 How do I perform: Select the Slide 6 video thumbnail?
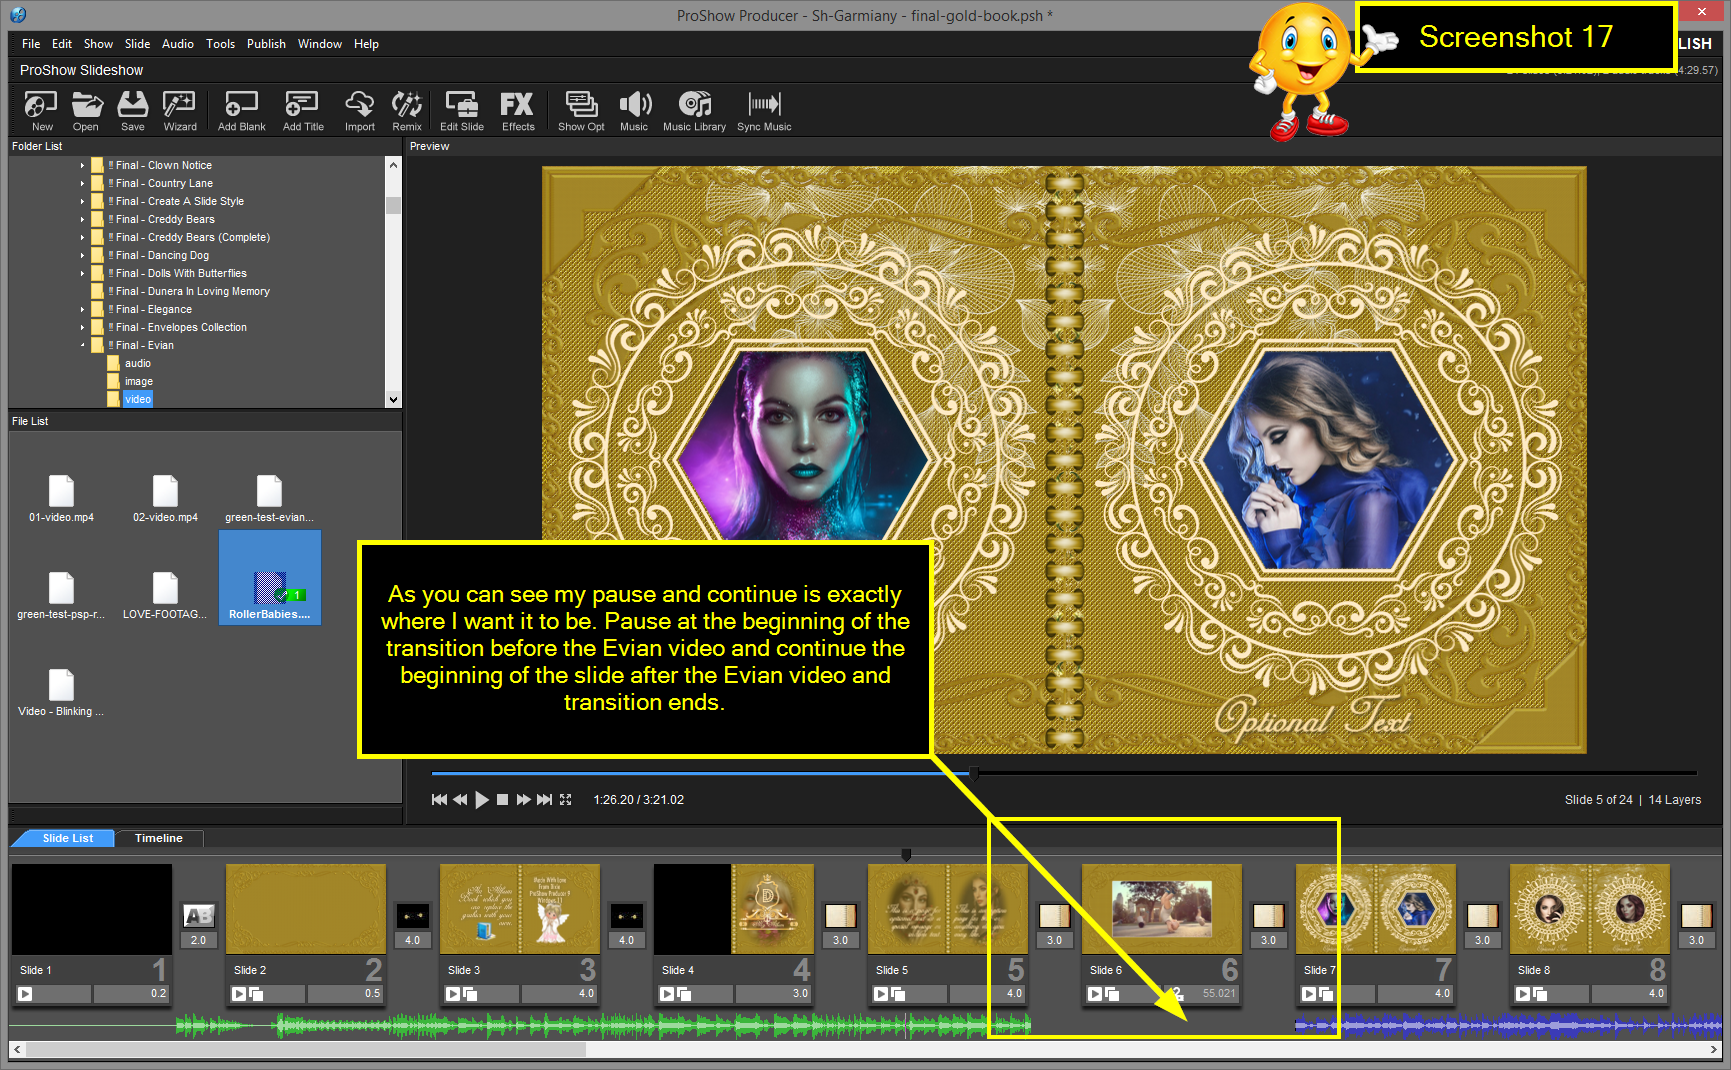[x=1162, y=909]
